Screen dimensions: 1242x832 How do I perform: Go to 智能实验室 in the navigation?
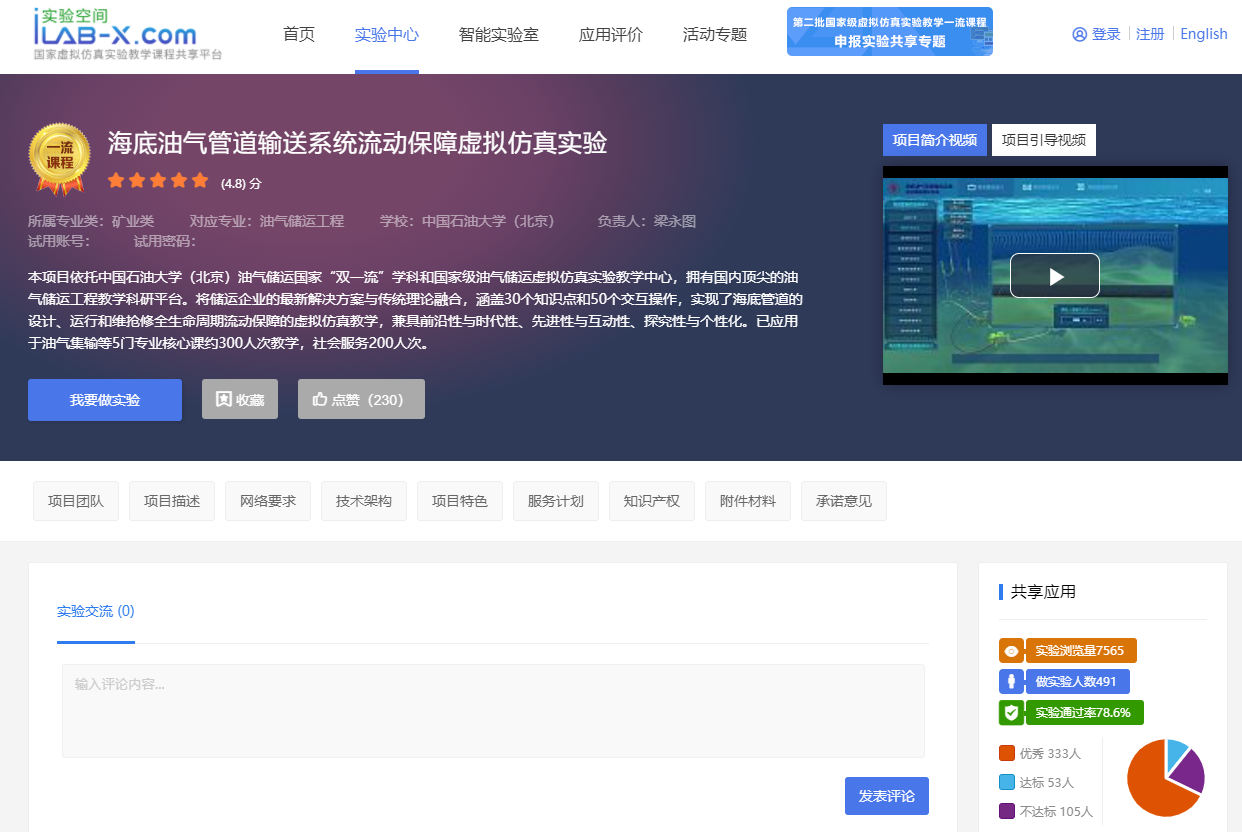(498, 34)
